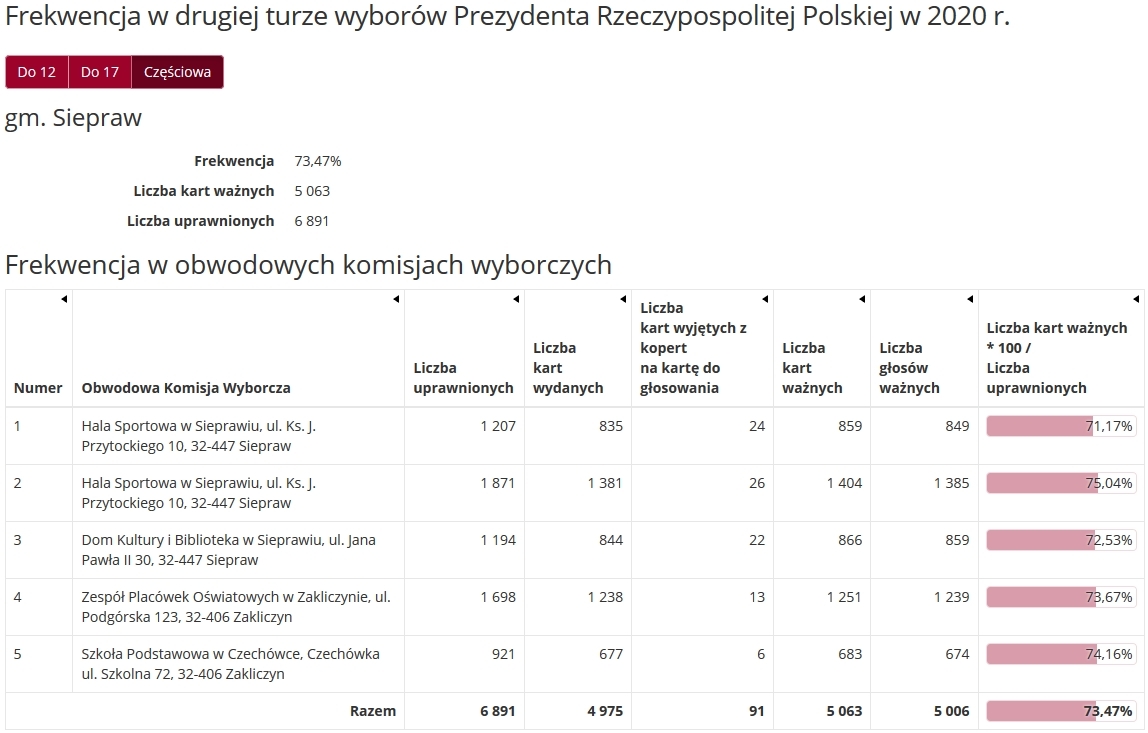
Task: Click sort arrow for kart wyjętych z kopert
Action: 765,299
